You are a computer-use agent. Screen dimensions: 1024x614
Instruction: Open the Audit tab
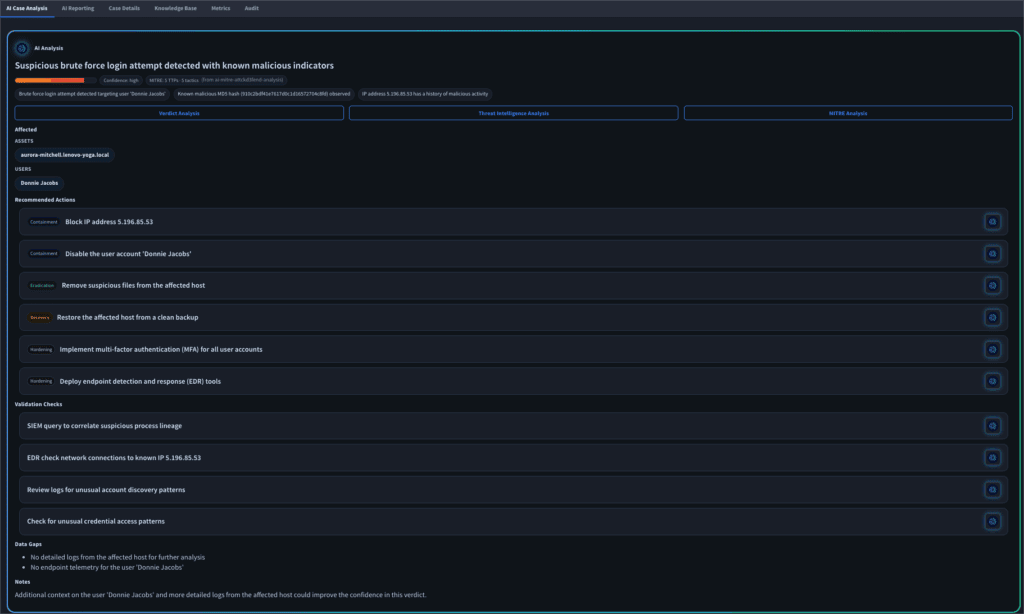coord(252,7)
